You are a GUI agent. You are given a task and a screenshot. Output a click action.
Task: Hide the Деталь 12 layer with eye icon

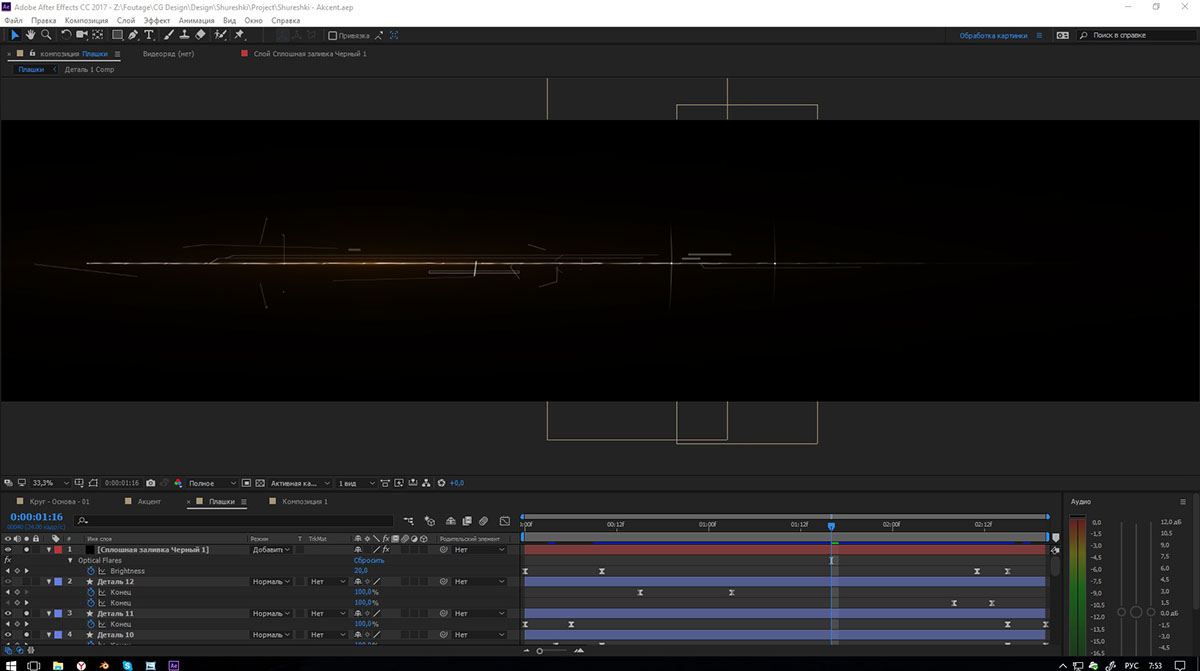8,581
